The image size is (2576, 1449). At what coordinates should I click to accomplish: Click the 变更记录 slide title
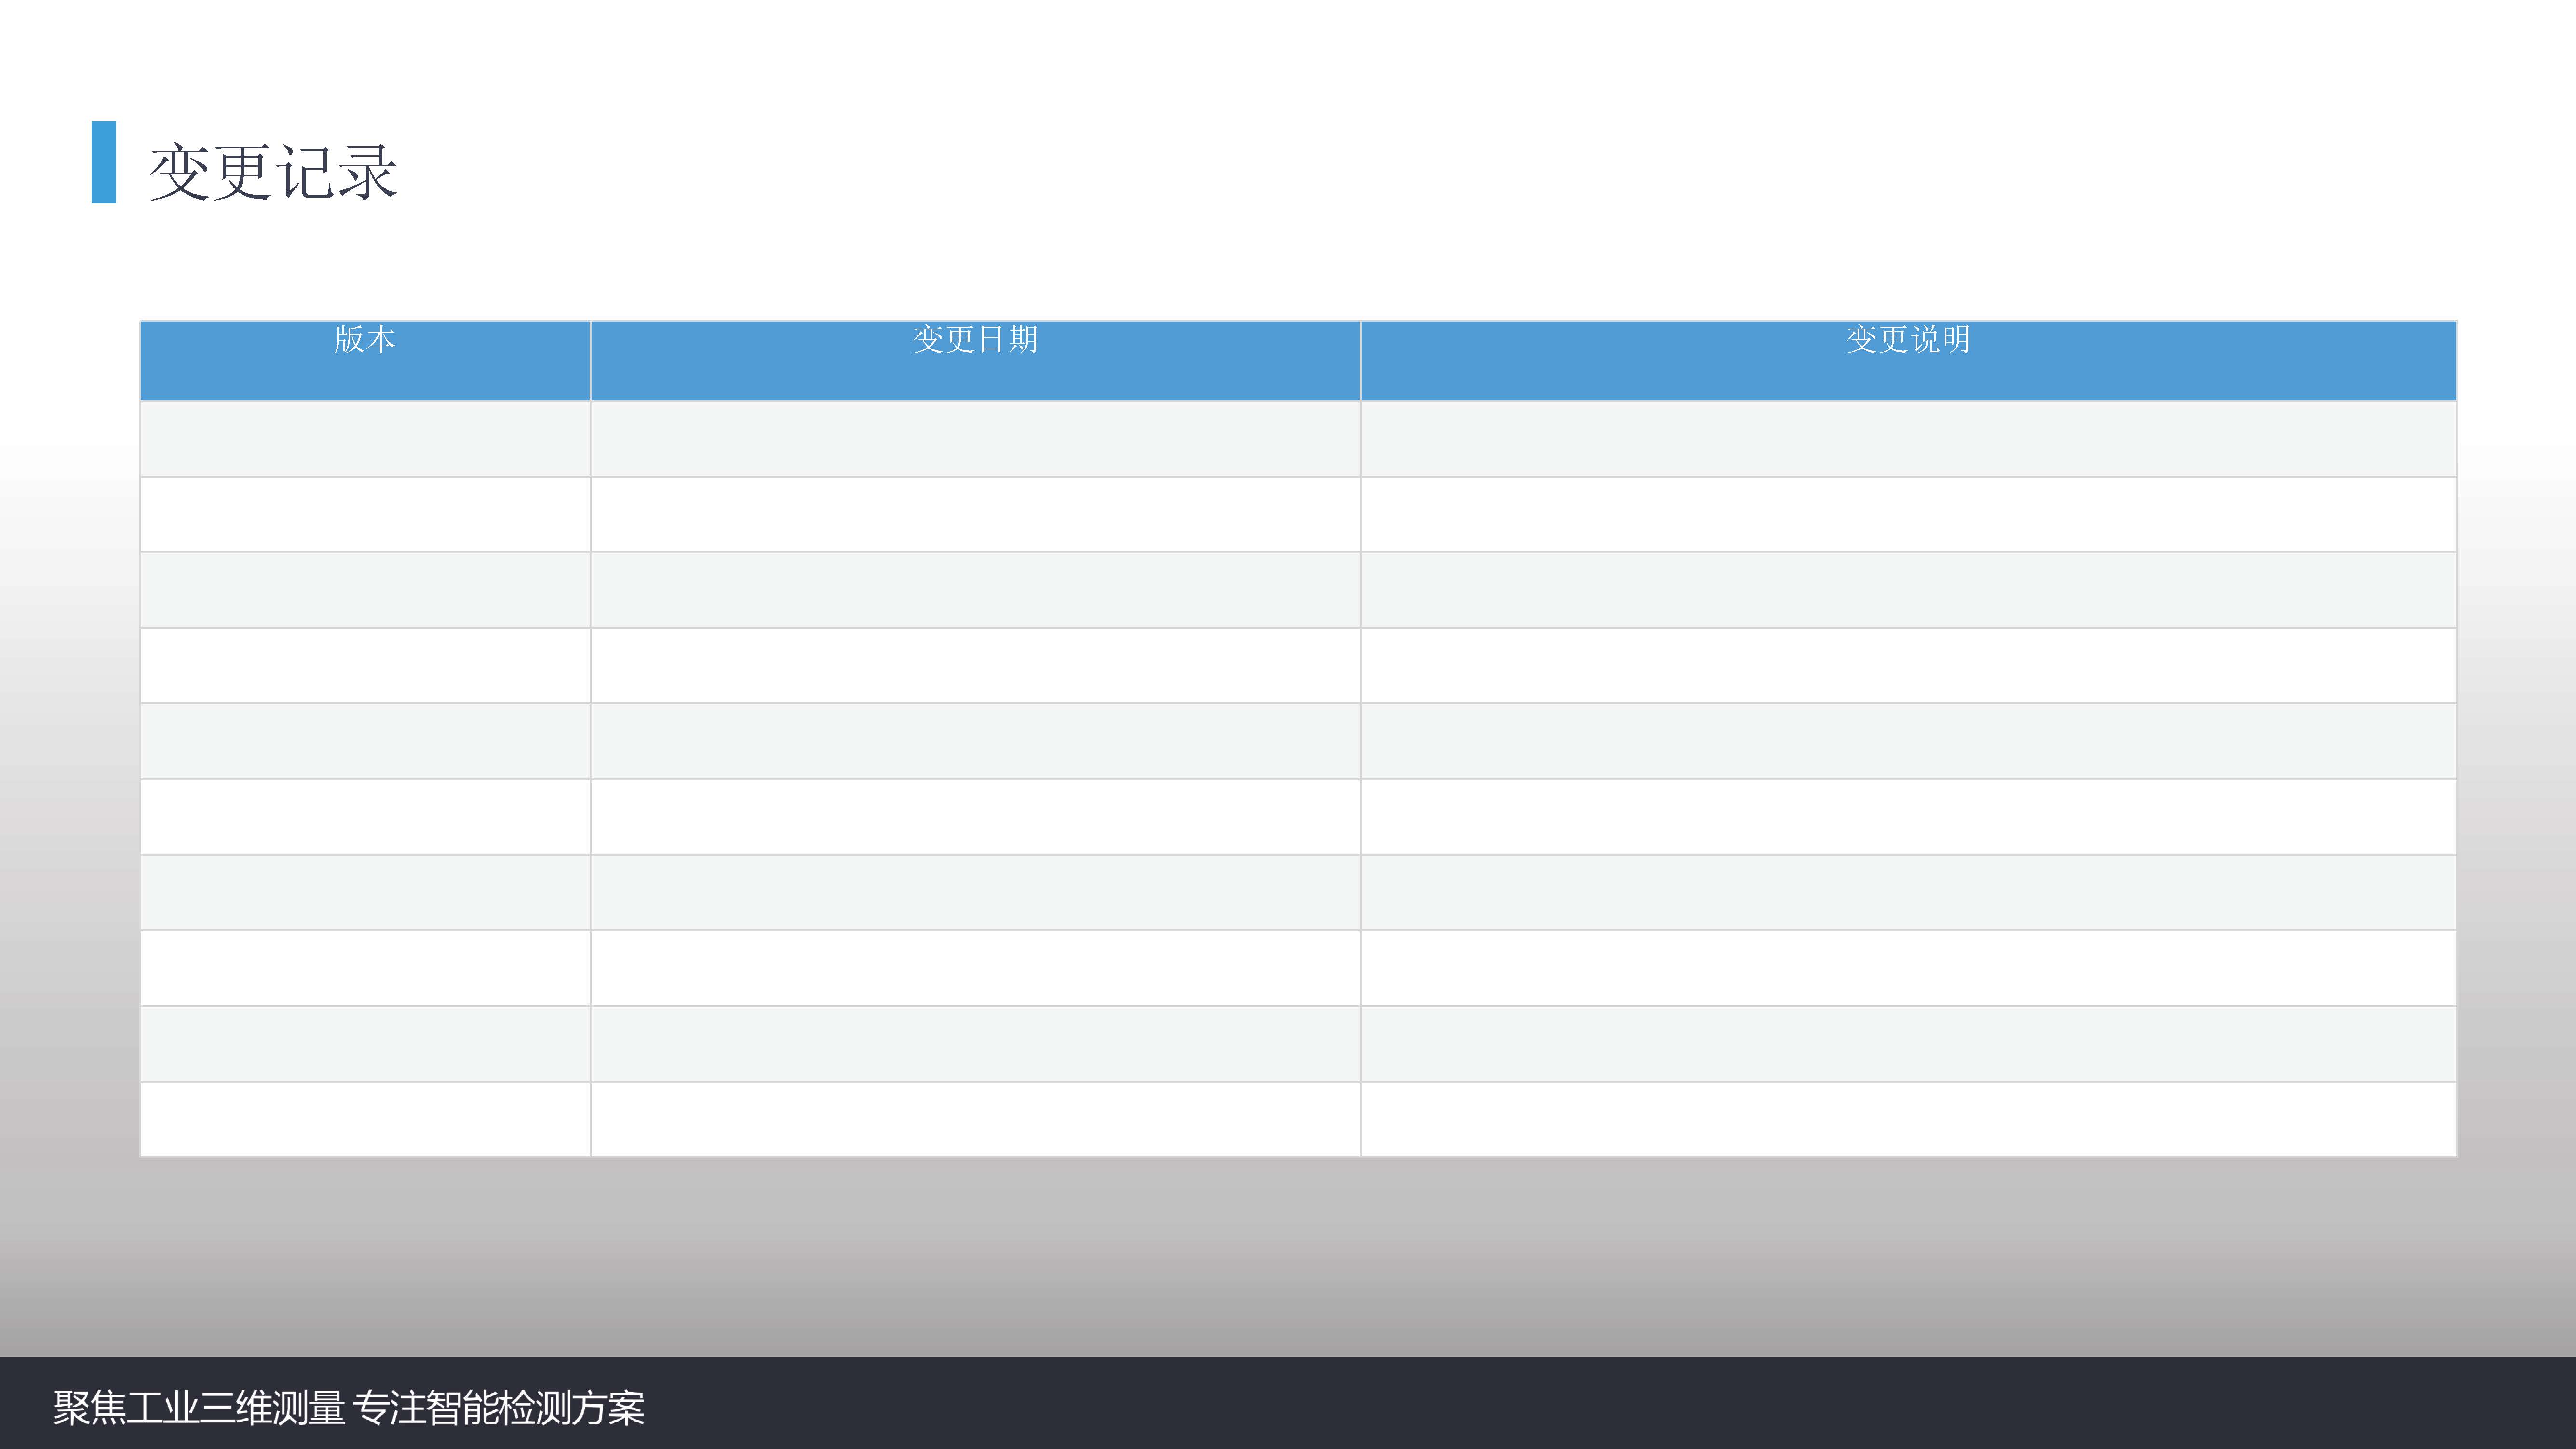point(273,172)
